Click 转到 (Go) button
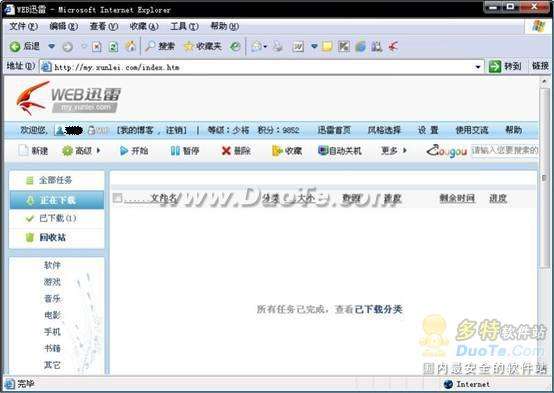 (x=505, y=66)
